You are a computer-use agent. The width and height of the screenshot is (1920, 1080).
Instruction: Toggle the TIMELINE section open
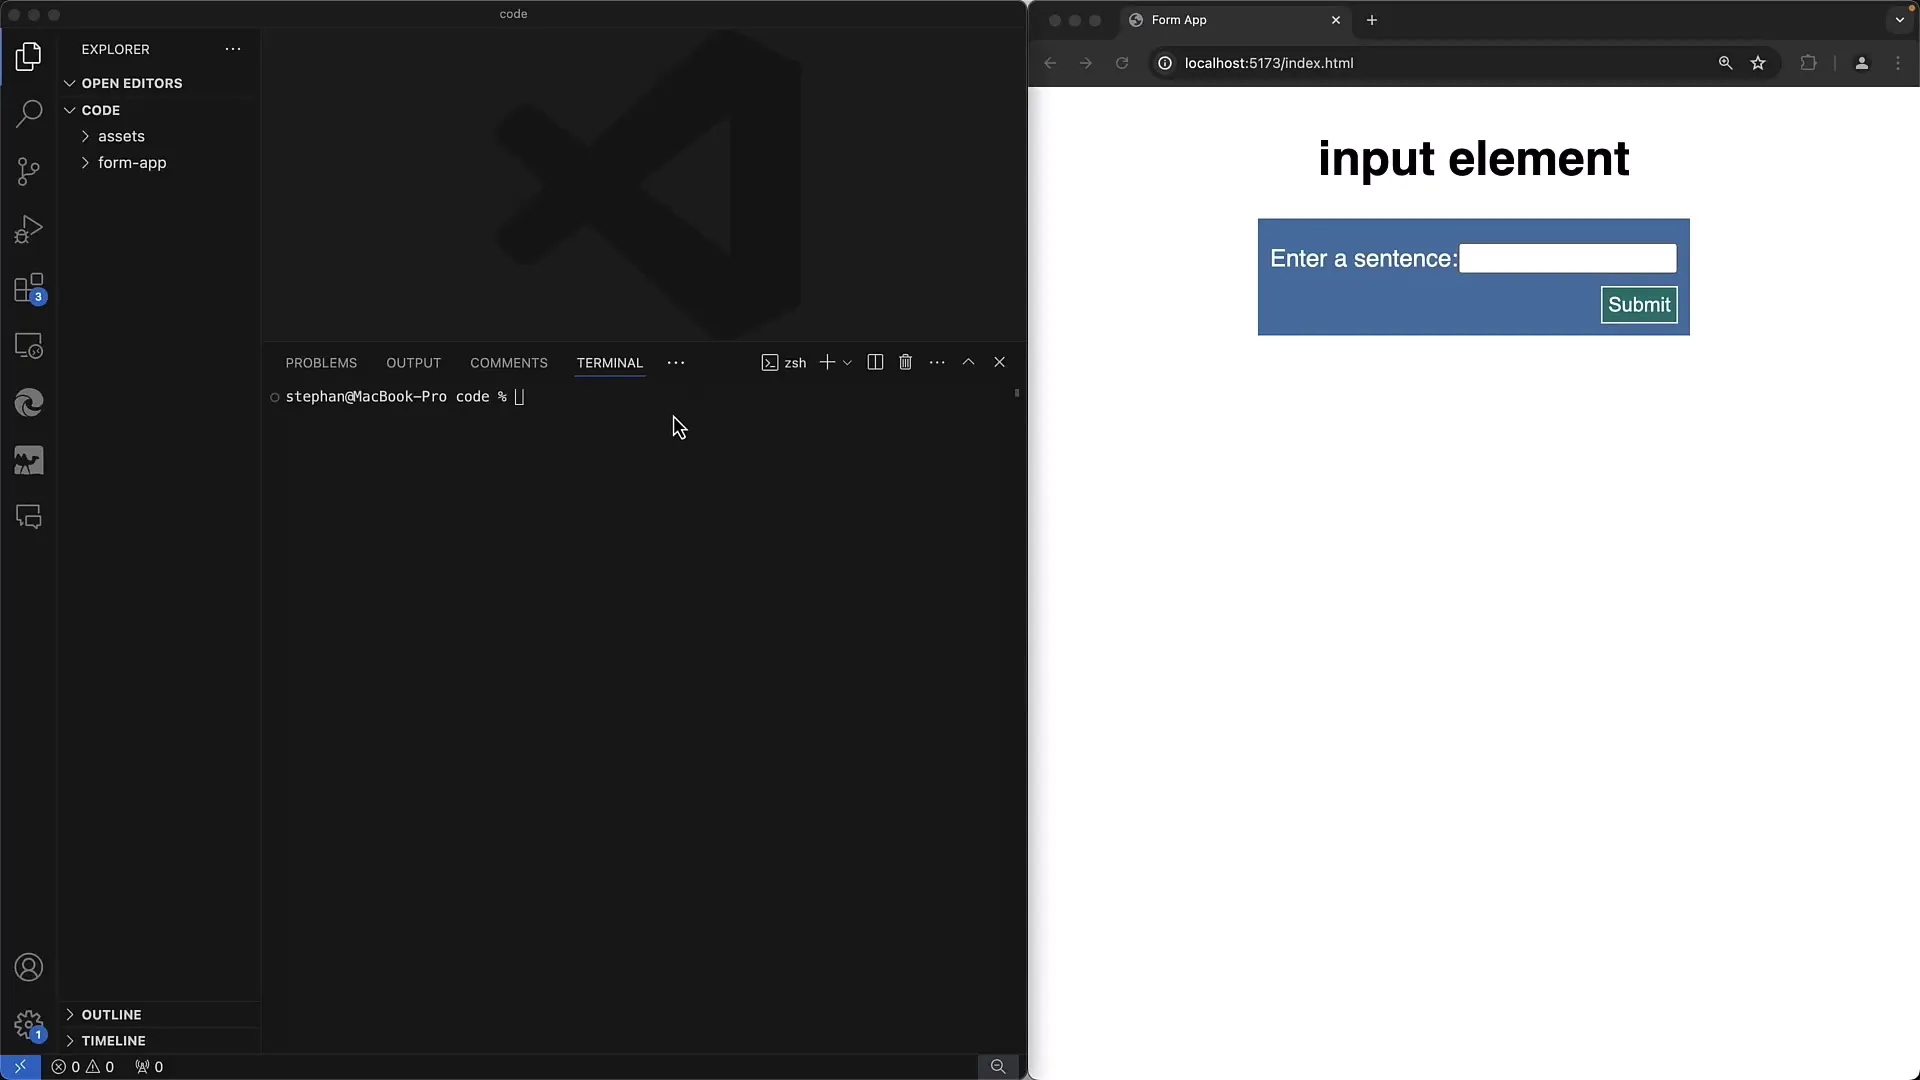[x=113, y=1040]
